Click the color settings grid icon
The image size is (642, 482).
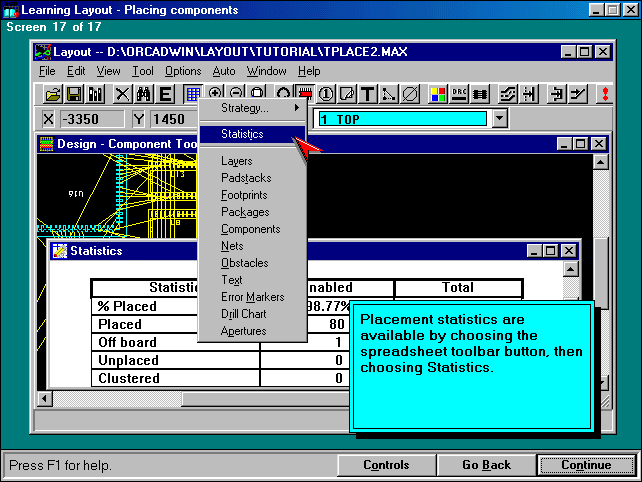tap(438, 94)
